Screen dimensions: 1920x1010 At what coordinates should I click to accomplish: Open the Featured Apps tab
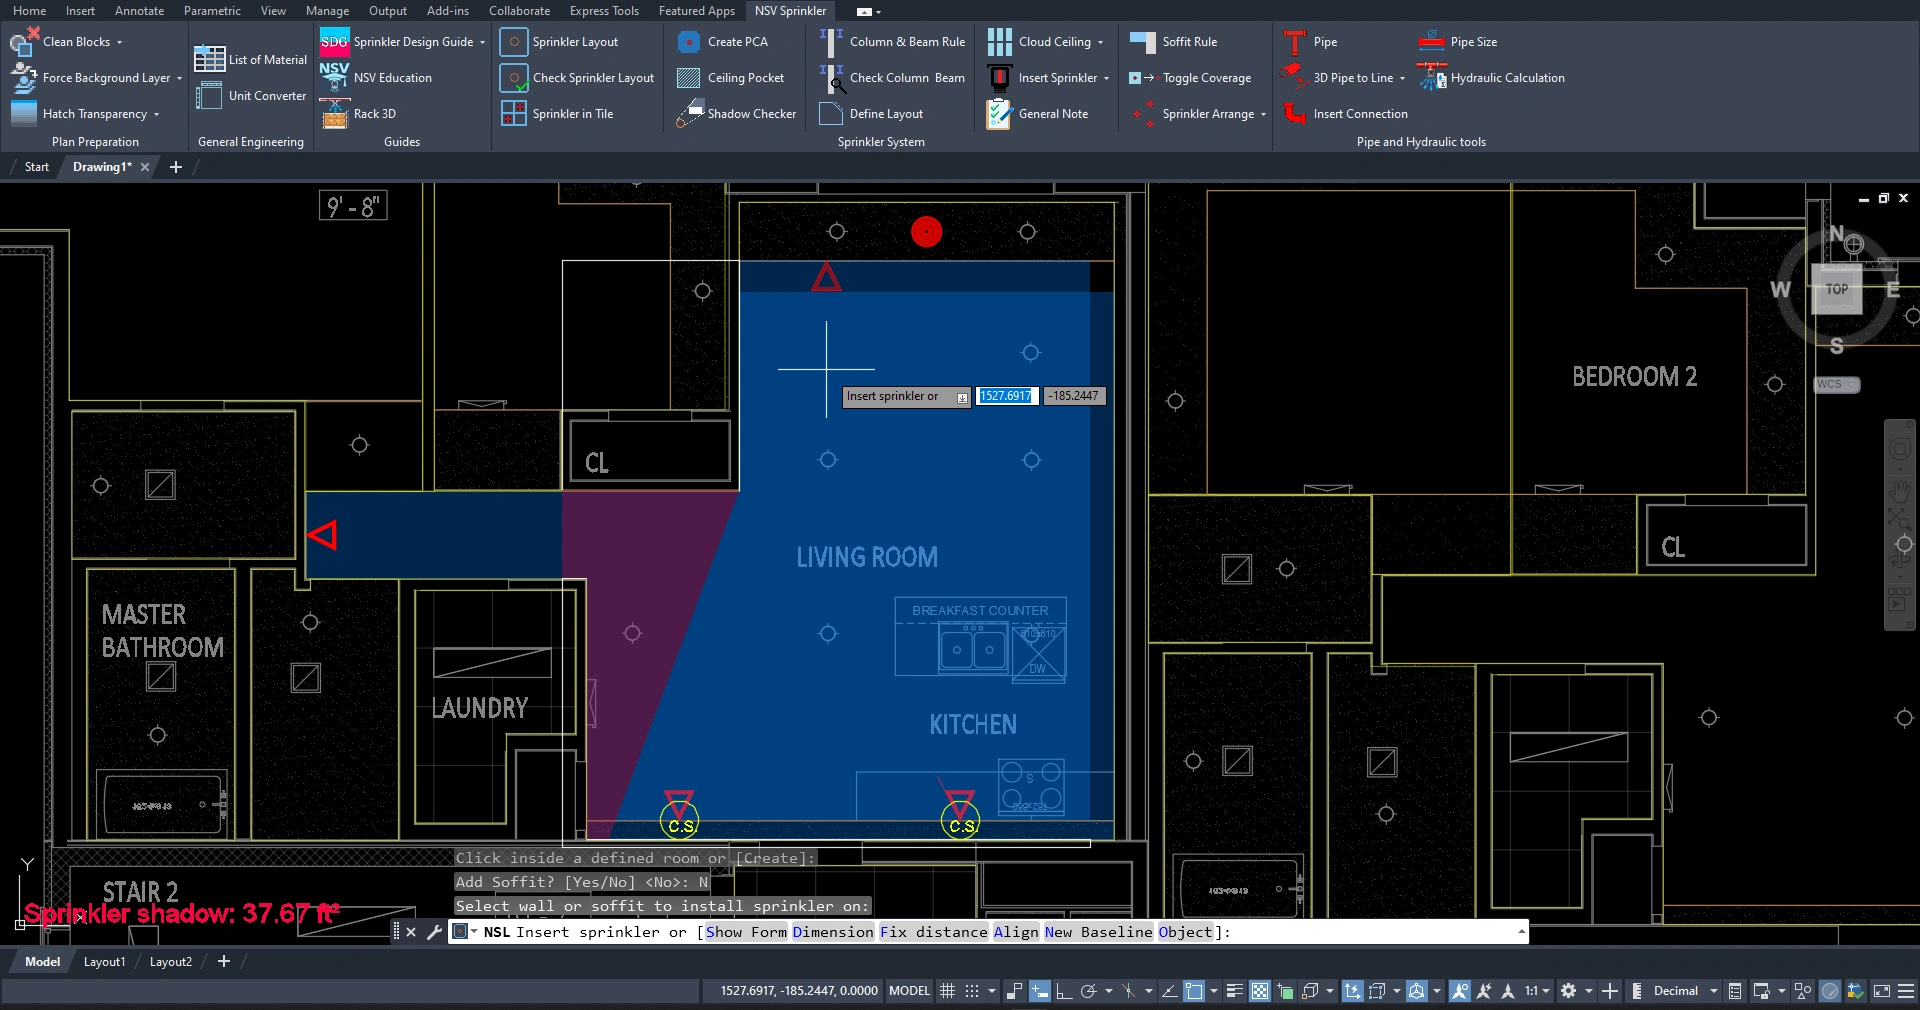(696, 11)
